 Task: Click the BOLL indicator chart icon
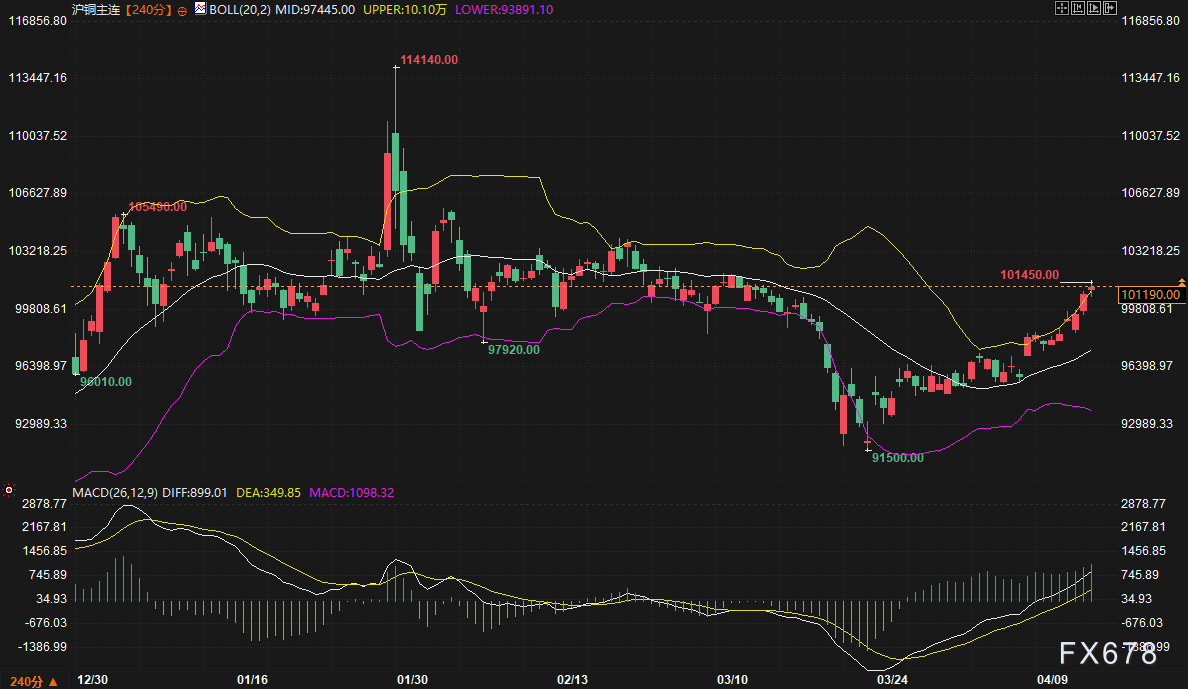click(x=200, y=9)
